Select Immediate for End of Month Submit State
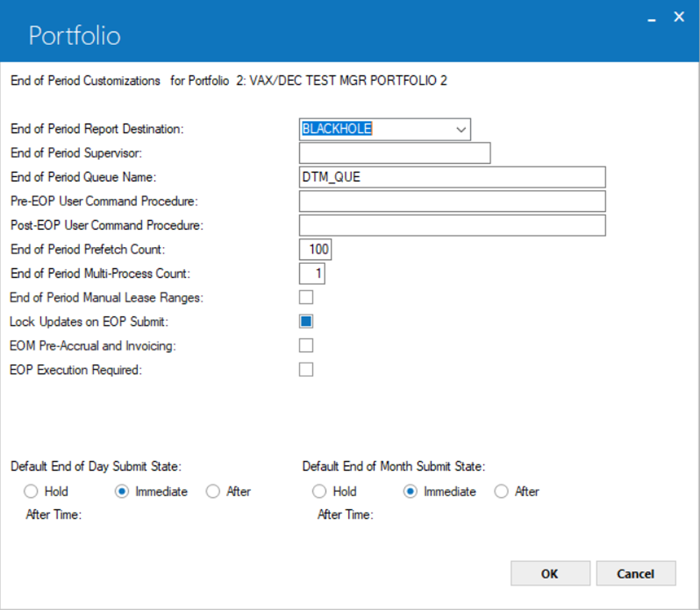 (410, 492)
